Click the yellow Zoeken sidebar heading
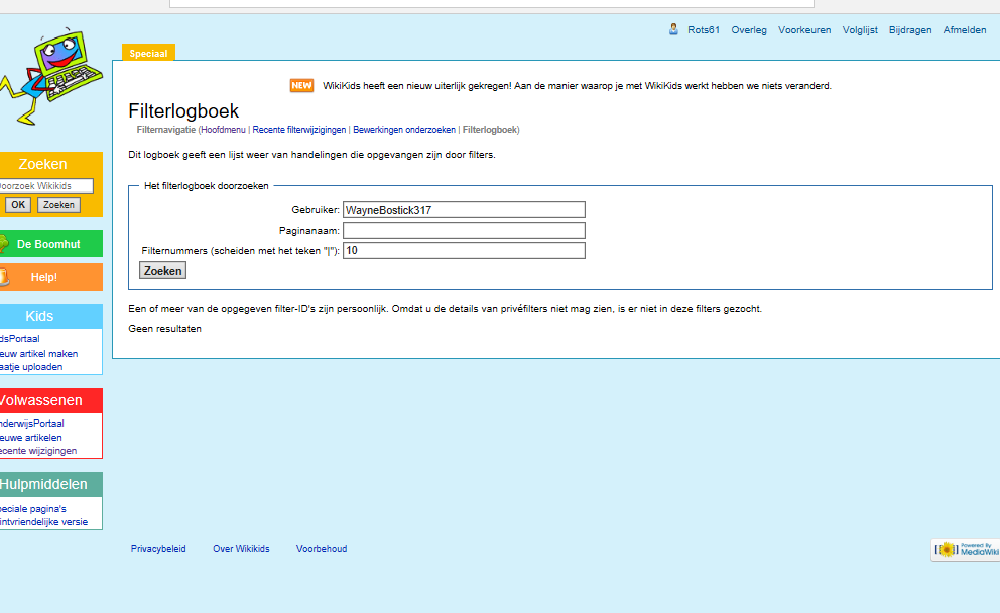The height and width of the screenshot is (613, 1000). pyautogui.click(x=43, y=164)
